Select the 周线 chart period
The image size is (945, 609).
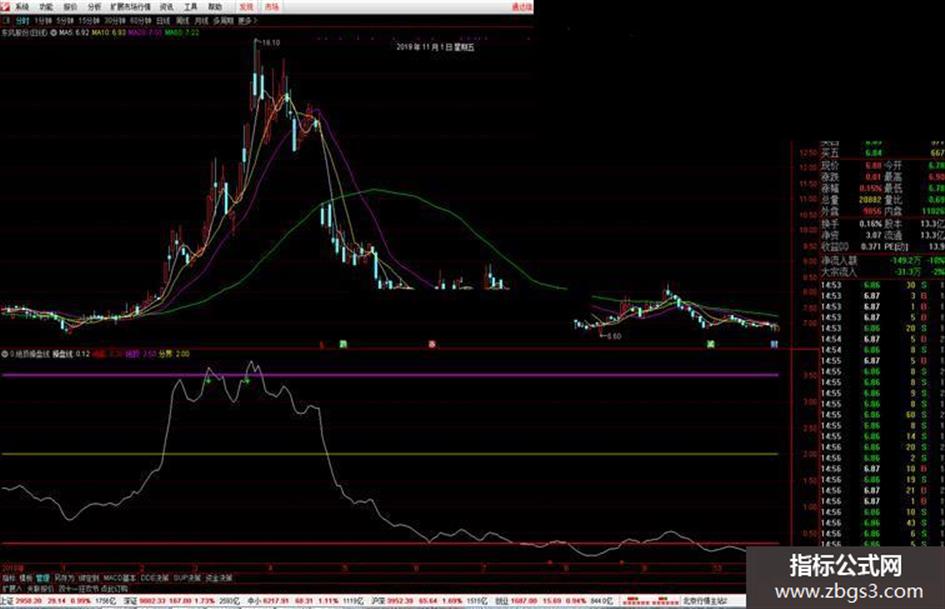point(182,21)
